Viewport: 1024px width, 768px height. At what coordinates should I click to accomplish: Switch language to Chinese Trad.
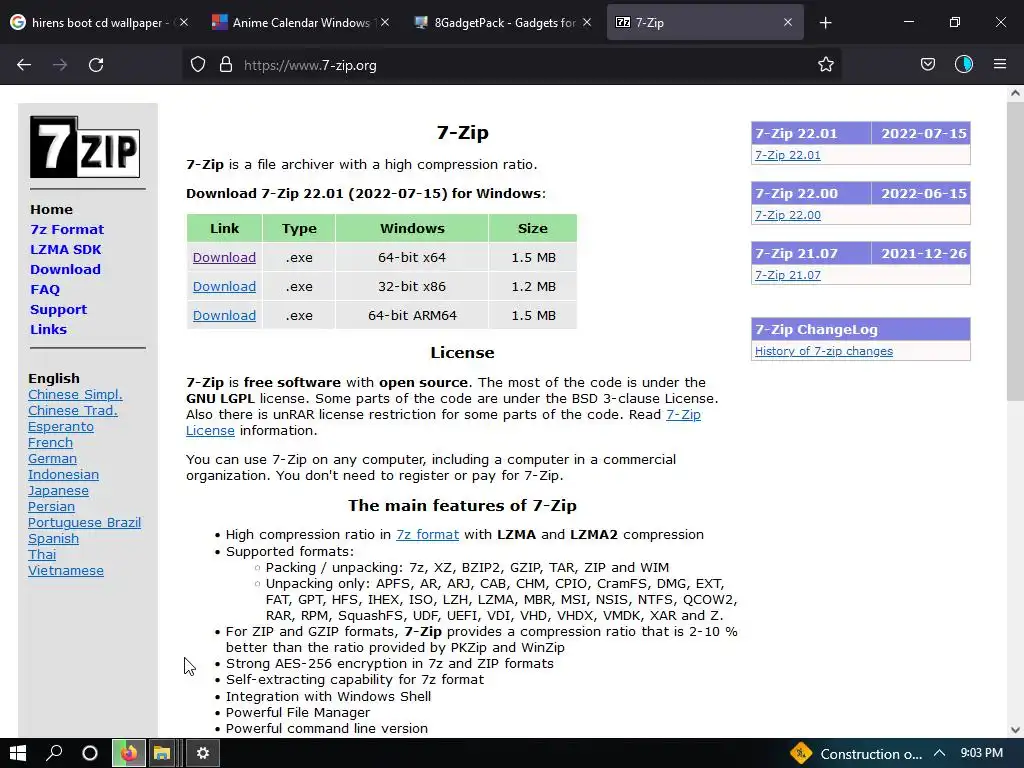72,410
